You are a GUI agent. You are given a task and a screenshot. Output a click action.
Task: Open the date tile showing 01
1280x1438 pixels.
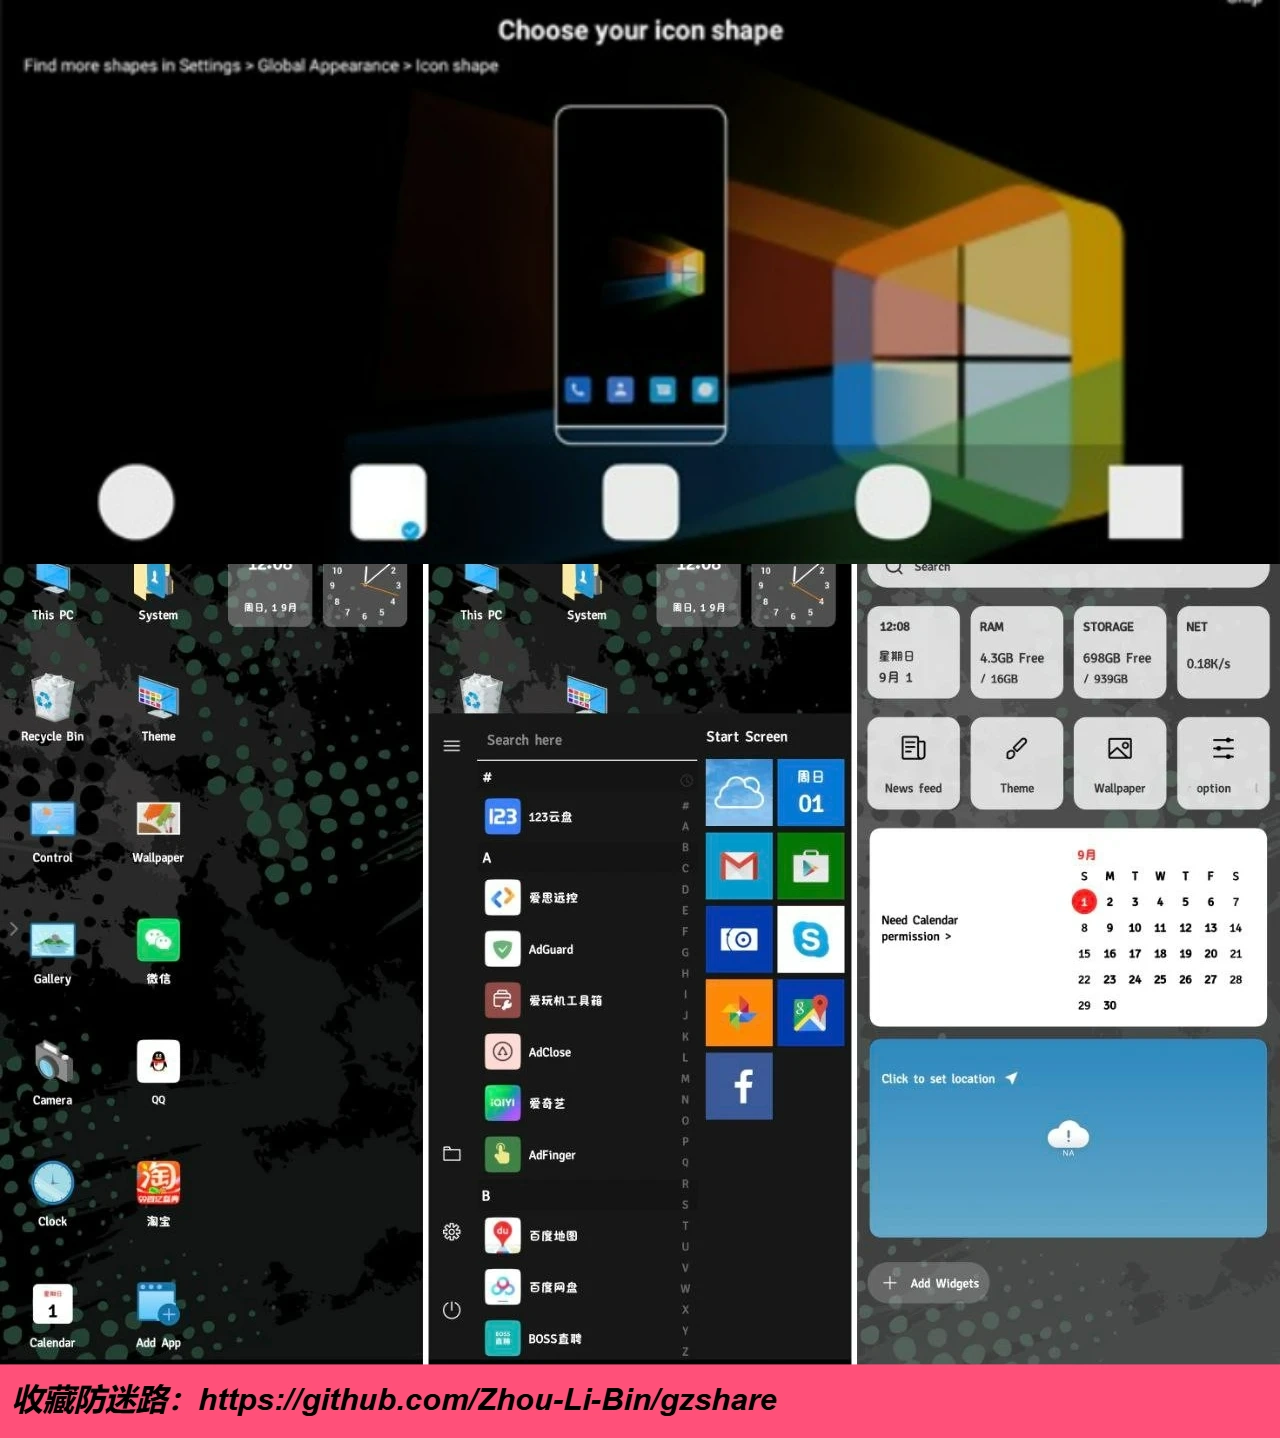(x=811, y=792)
